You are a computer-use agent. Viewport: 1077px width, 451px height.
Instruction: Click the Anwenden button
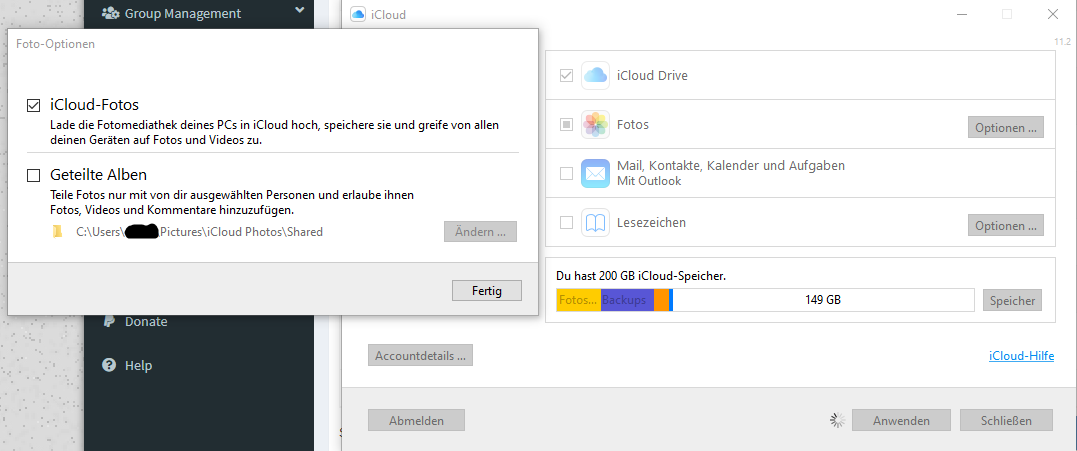tap(901, 420)
